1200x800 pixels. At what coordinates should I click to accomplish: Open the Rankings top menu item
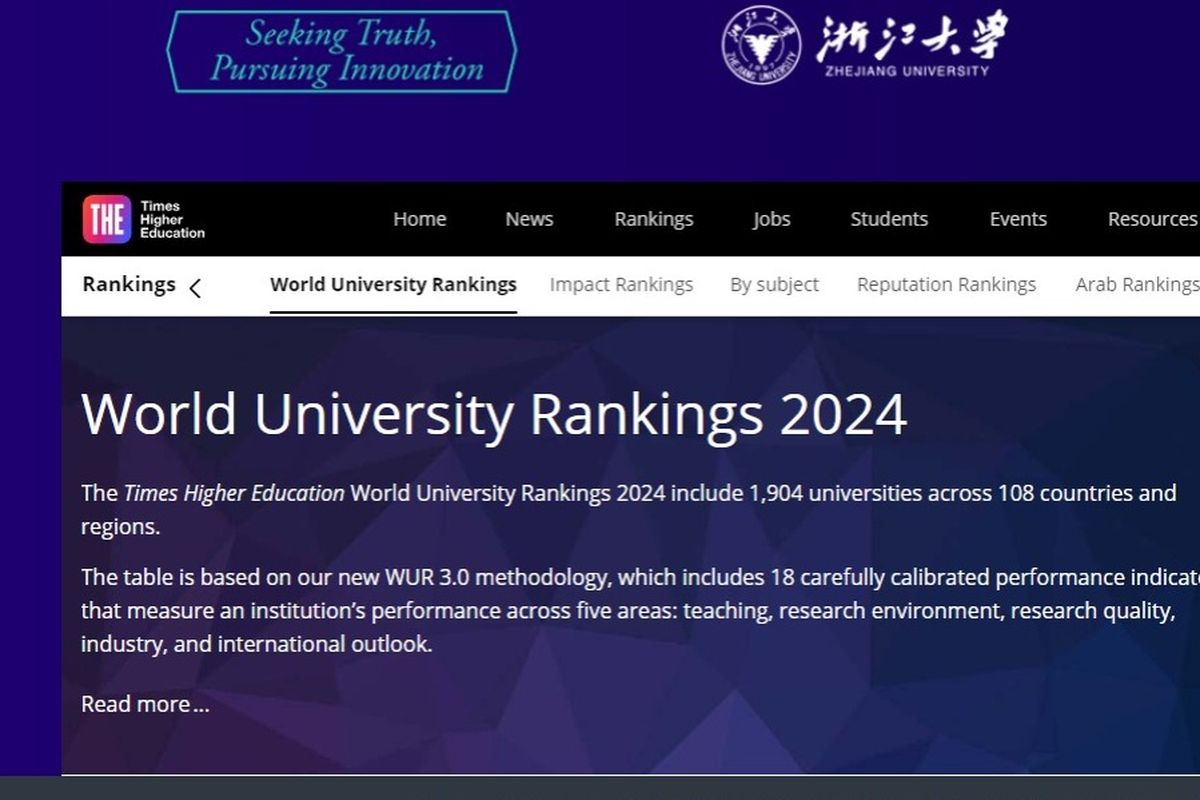[654, 219]
